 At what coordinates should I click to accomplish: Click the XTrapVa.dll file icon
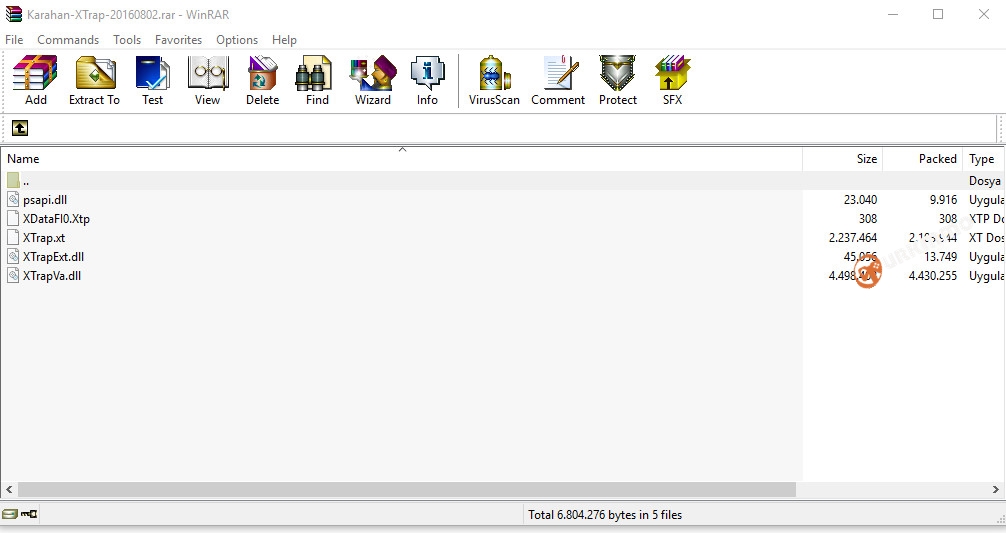pyautogui.click(x=13, y=276)
